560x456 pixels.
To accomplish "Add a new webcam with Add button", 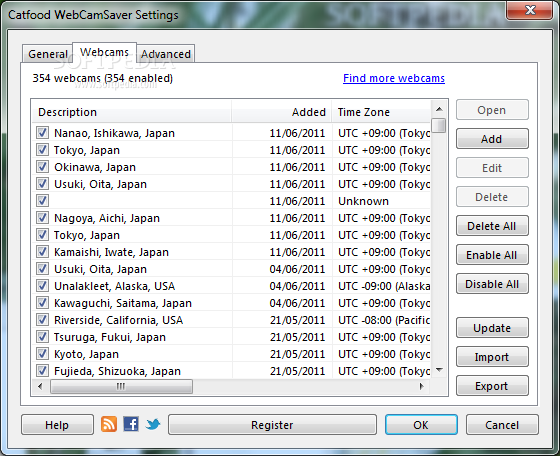I will point(492,139).
